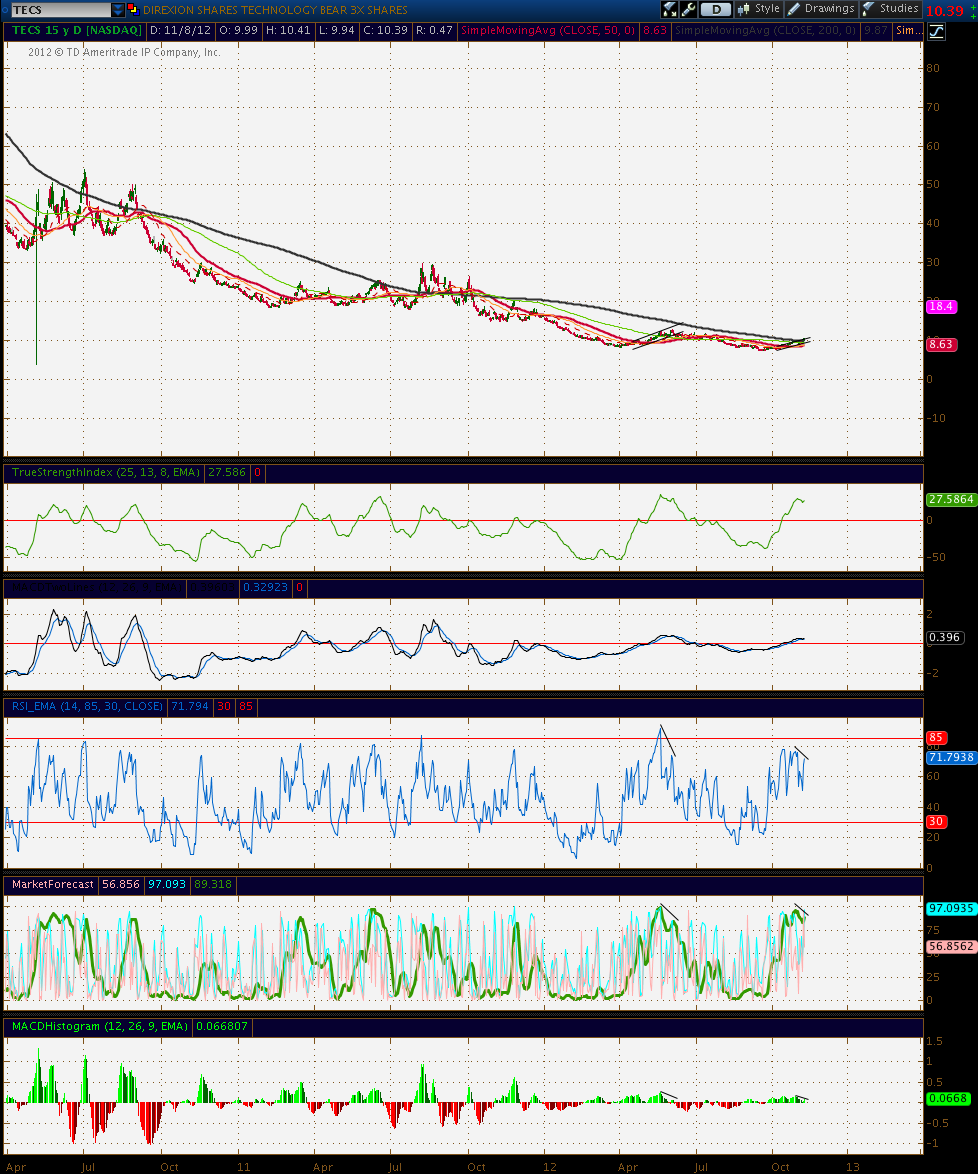
Task: Click the truncated 'Sim...' study label
Action: point(909,31)
